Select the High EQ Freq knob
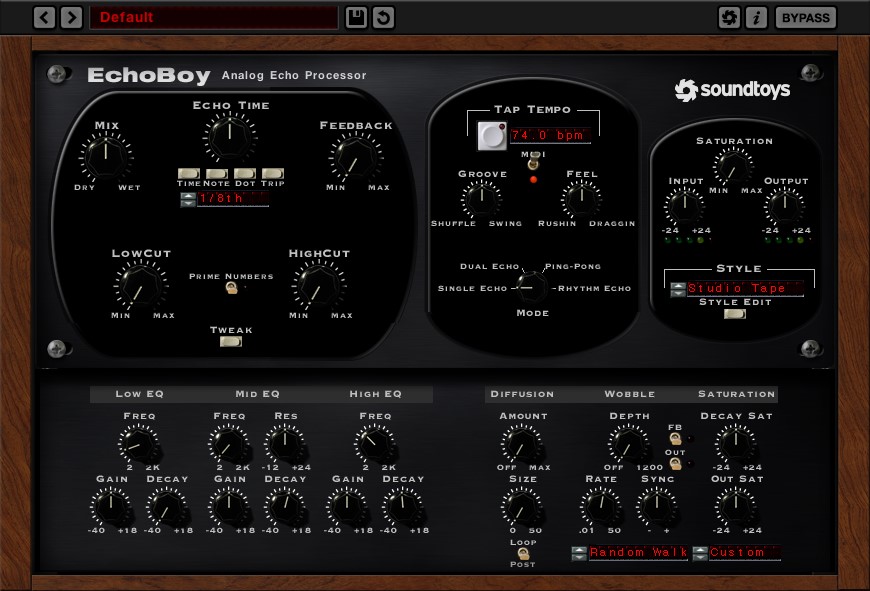 tap(375, 443)
